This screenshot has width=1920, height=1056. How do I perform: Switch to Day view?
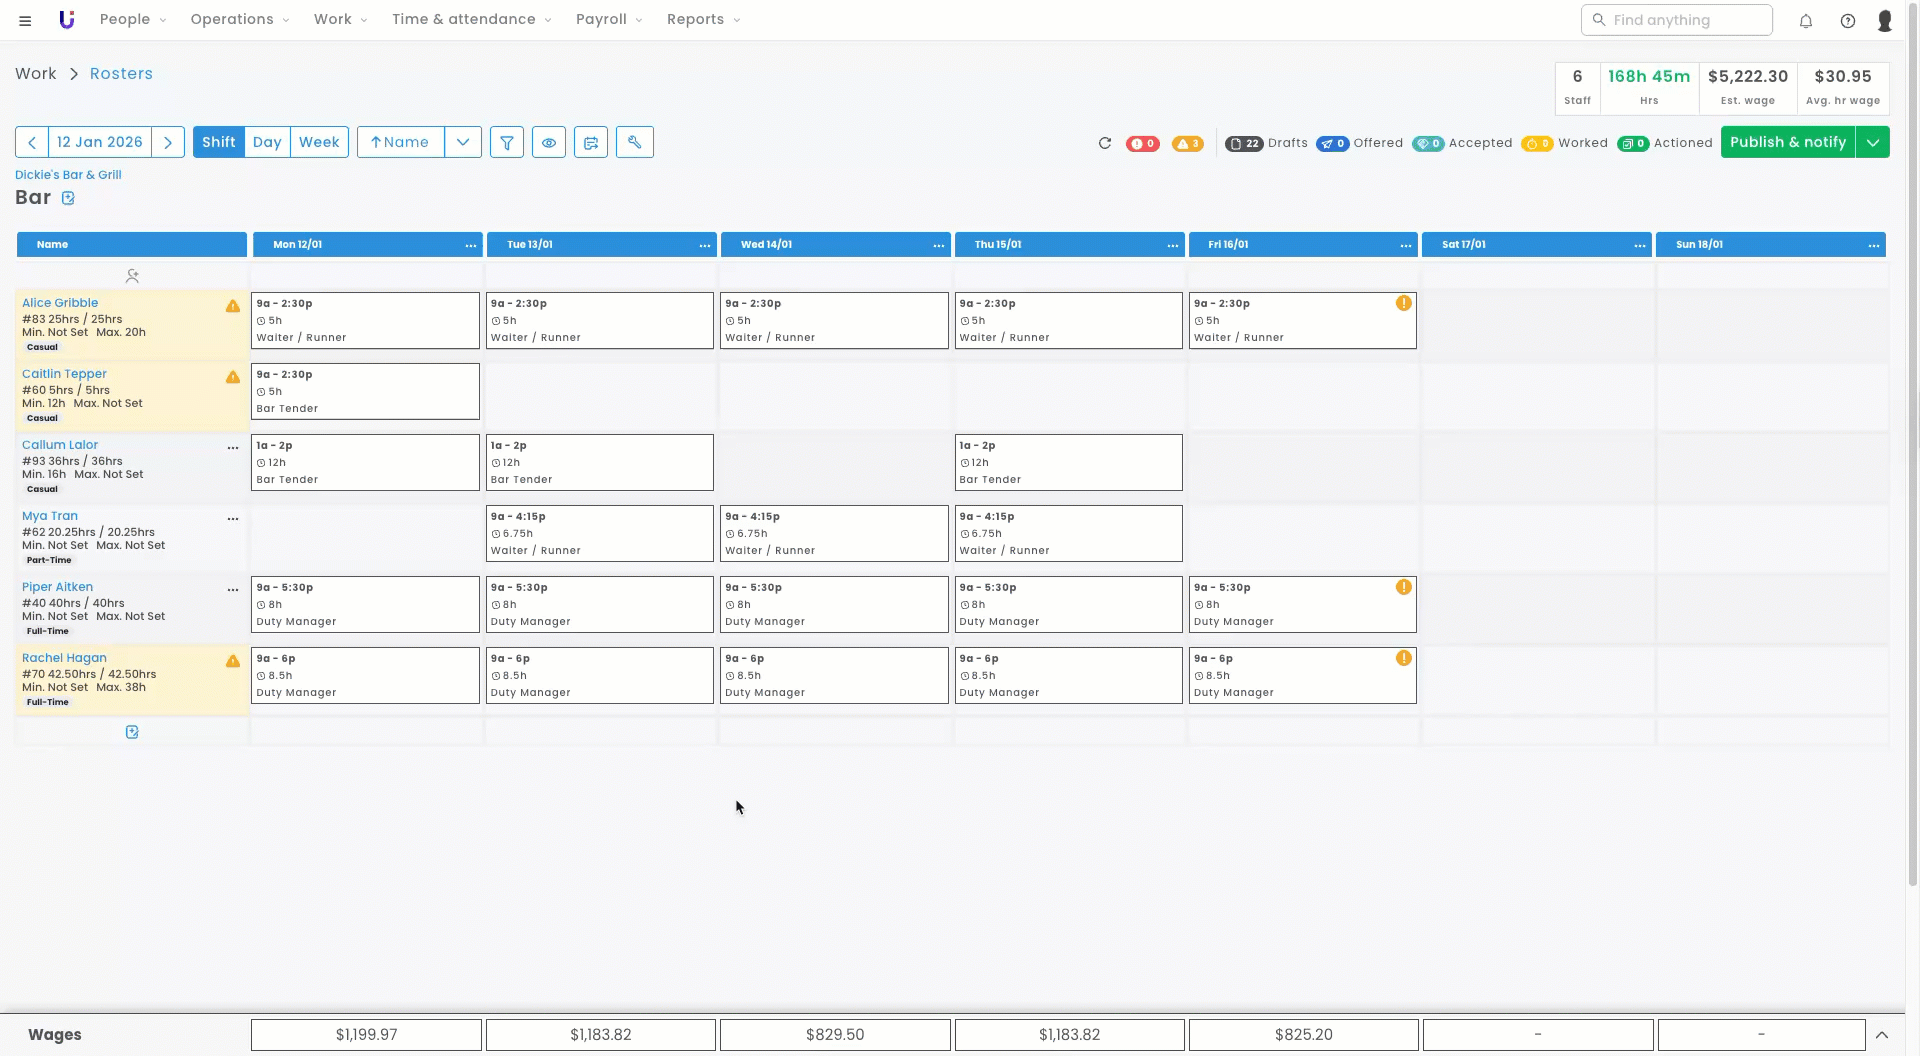click(x=267, y=142)
